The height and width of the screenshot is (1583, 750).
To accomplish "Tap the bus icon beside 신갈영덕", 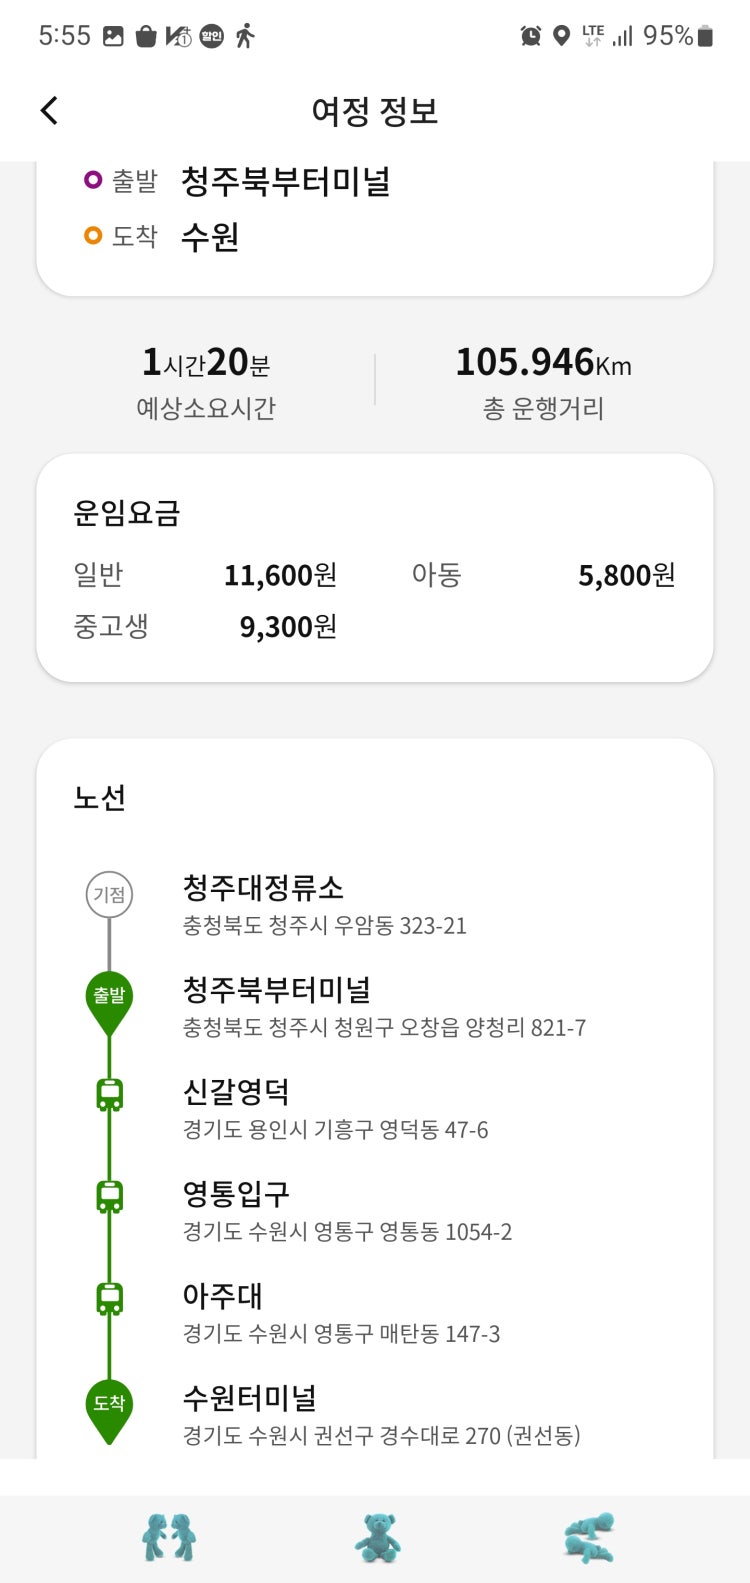I will click(109, 1095).
